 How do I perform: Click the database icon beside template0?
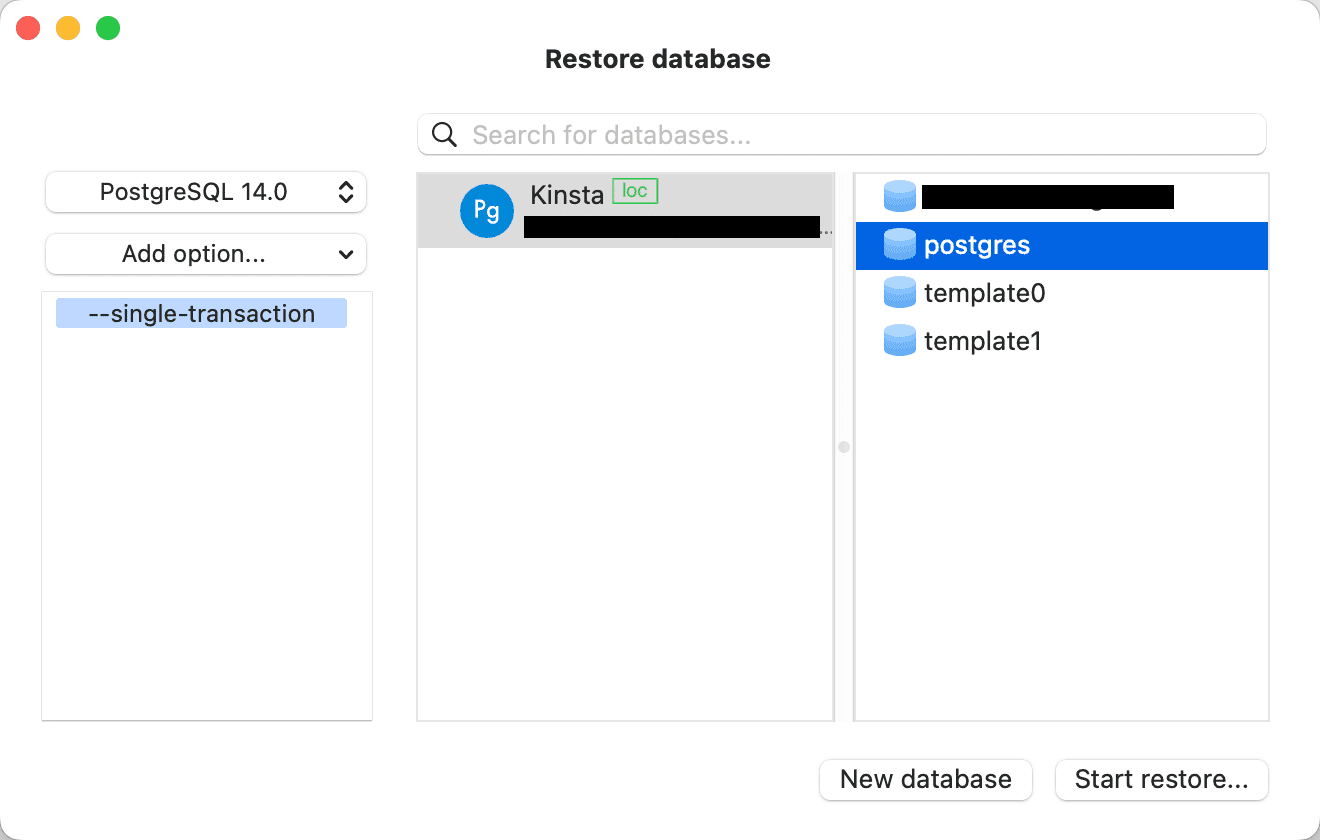(899, 292)
